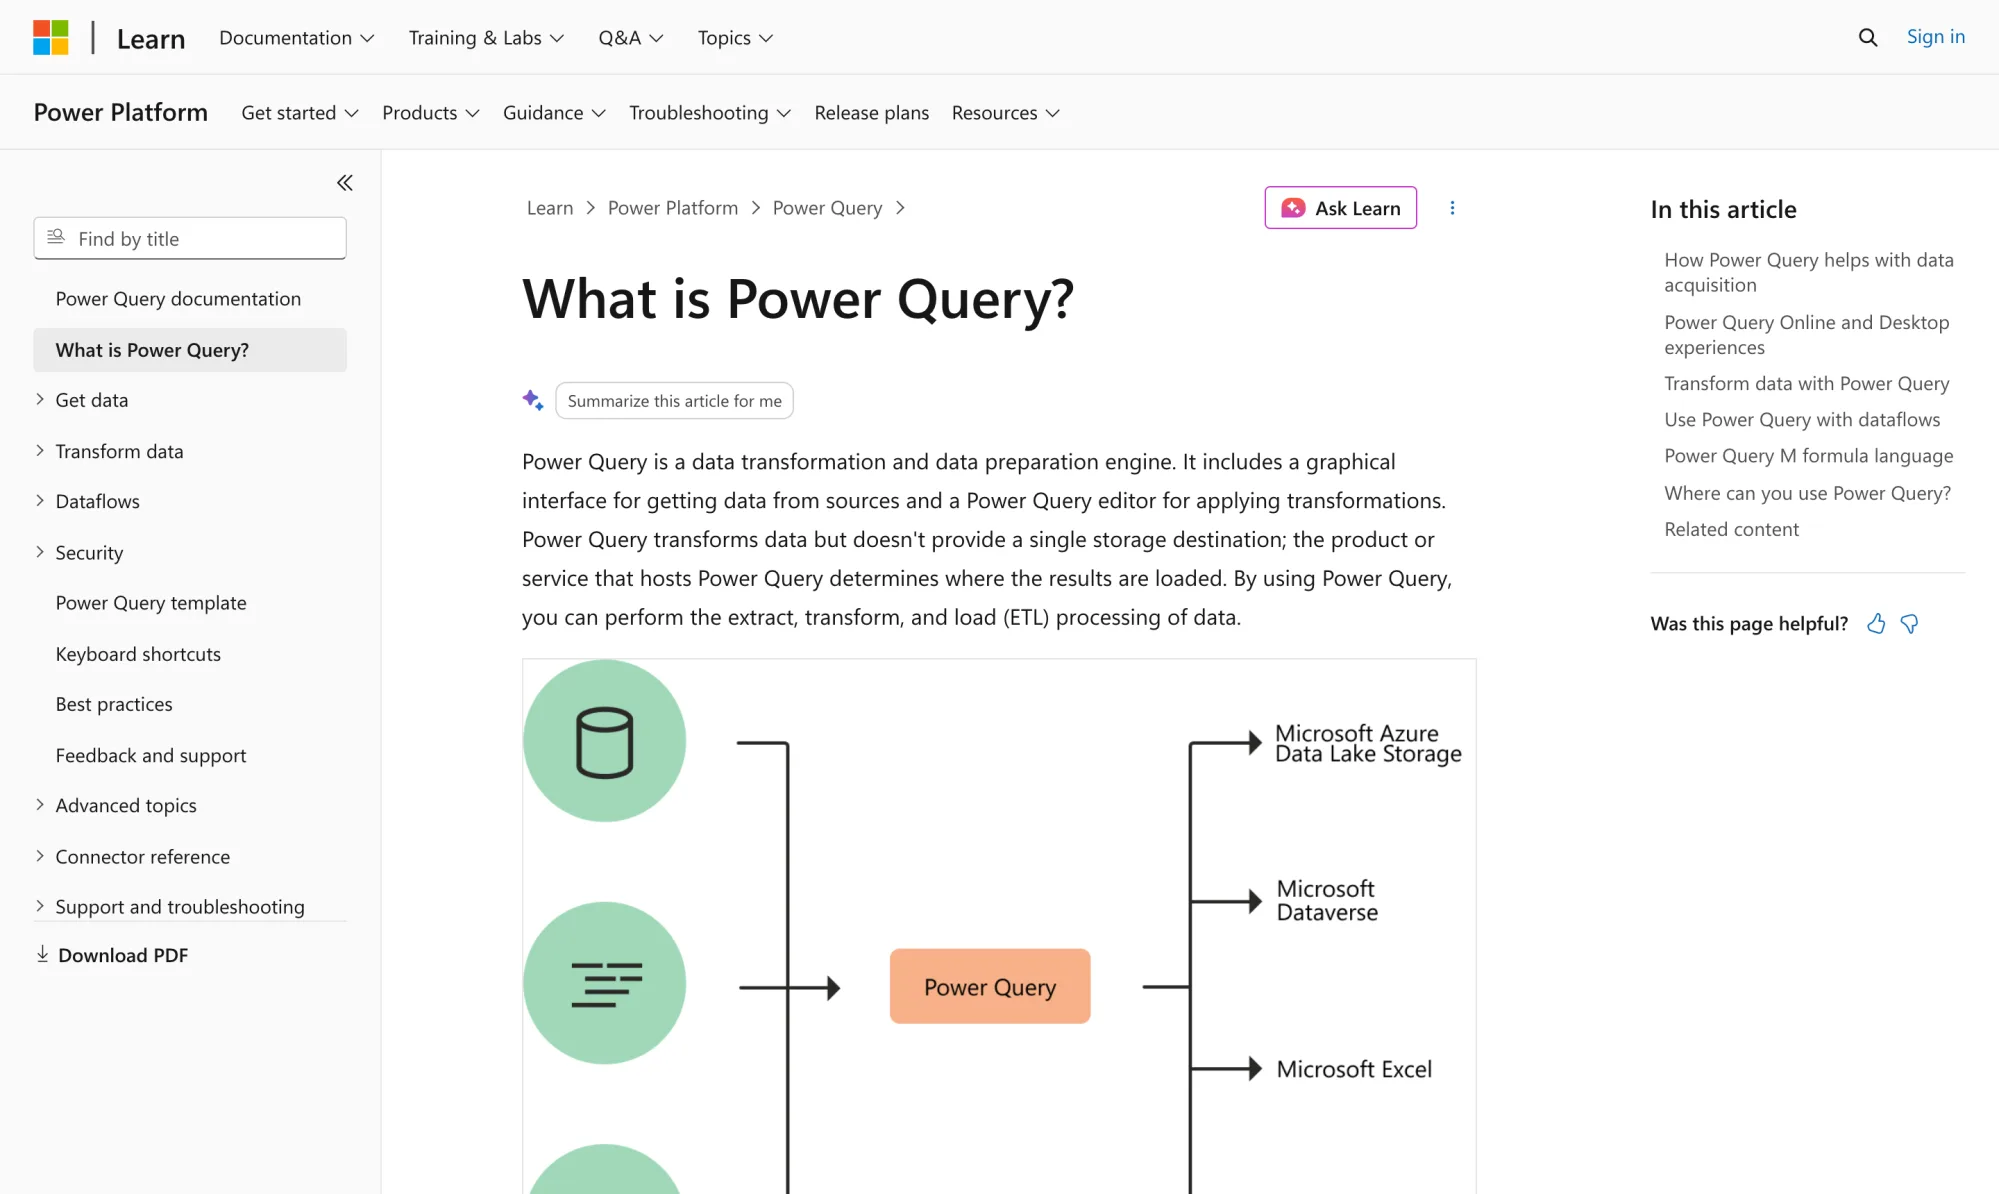Viewport: 1999px width, 1194px height.
Task: Open the Documentation dropdown menu
Action: (297, 38)
